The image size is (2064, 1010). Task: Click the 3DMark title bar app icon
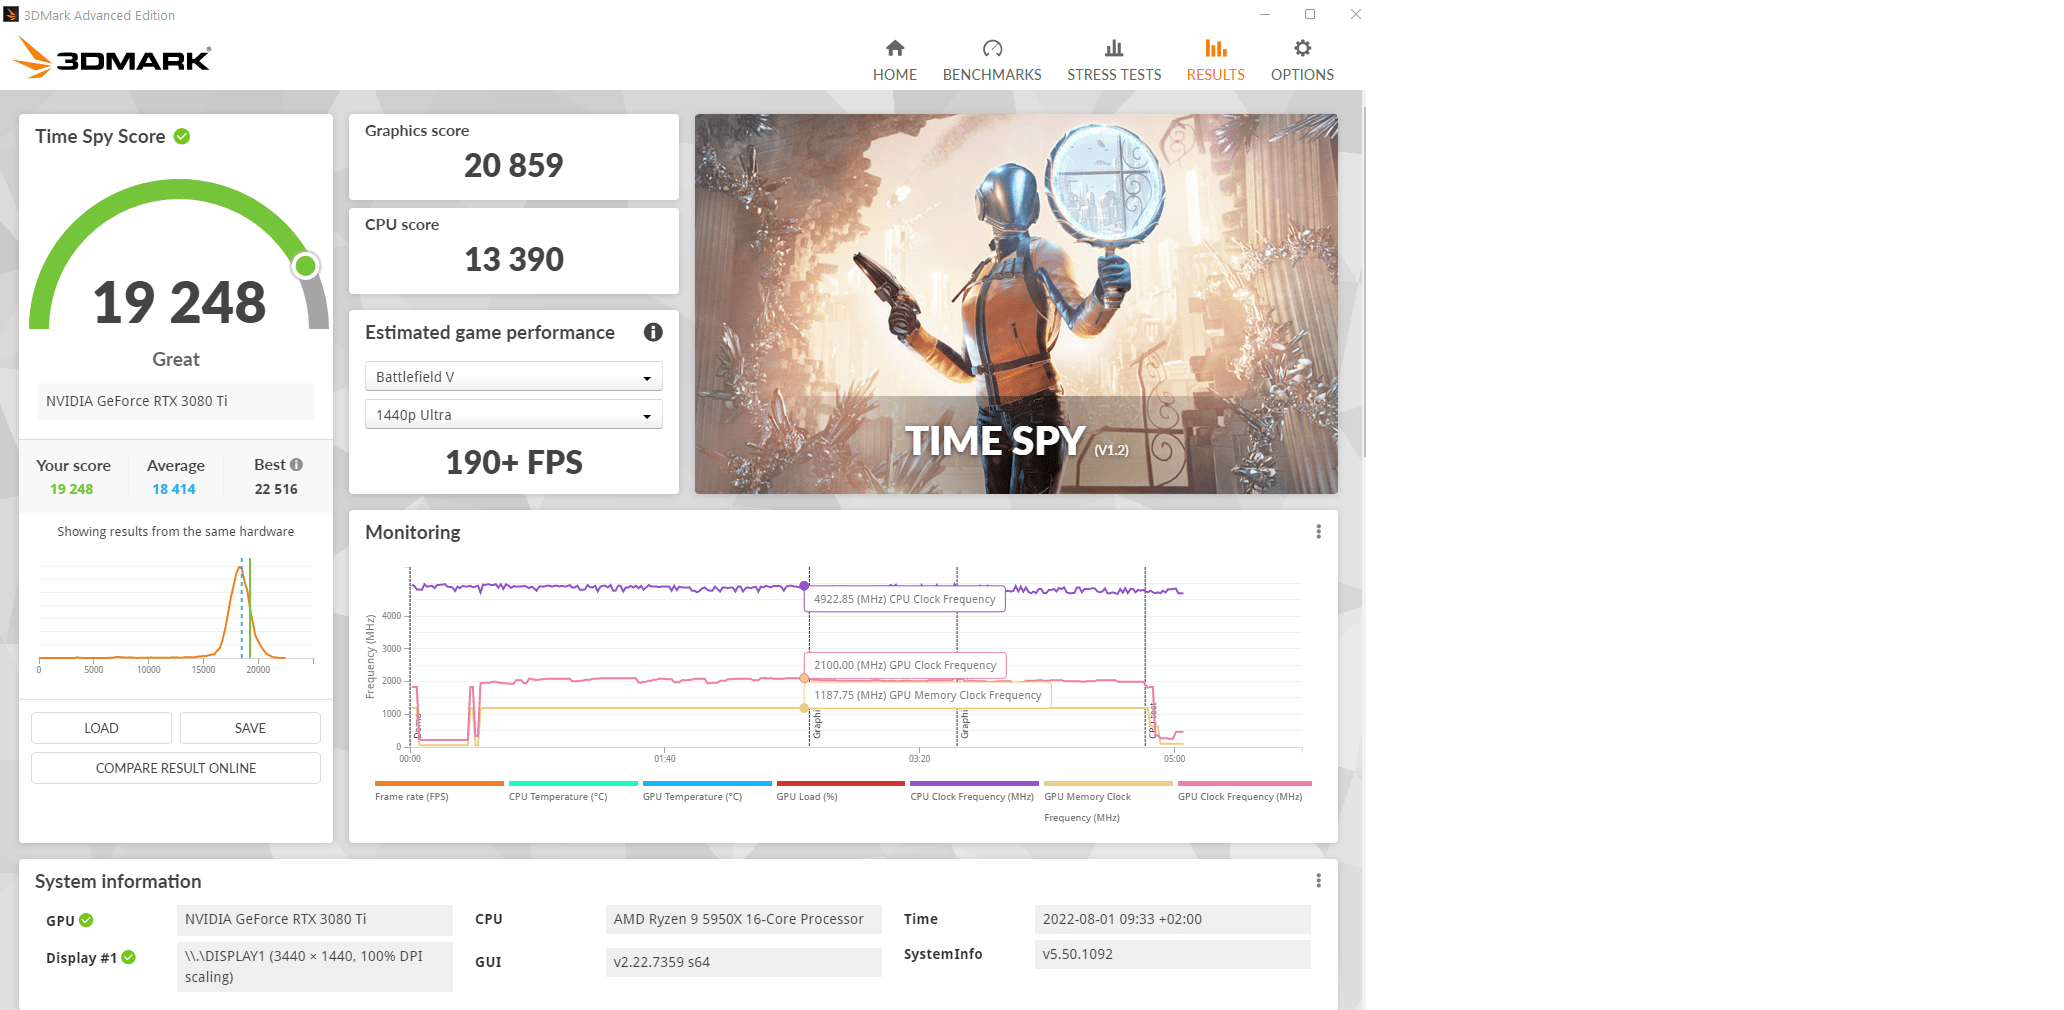(11, 15)
